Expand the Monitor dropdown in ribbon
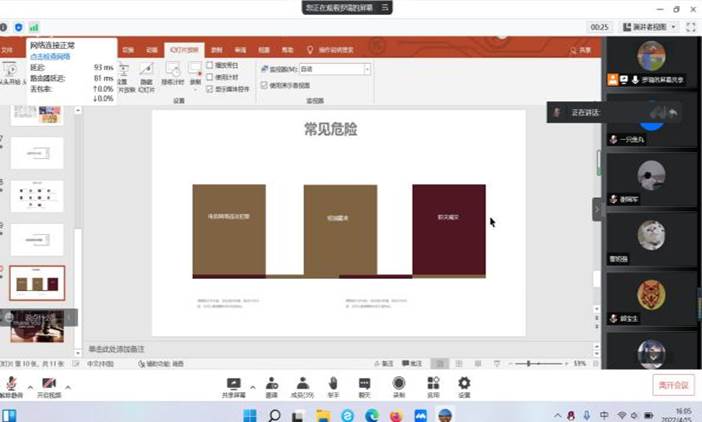This screenshot has height=422, width=702. (366, 69)
